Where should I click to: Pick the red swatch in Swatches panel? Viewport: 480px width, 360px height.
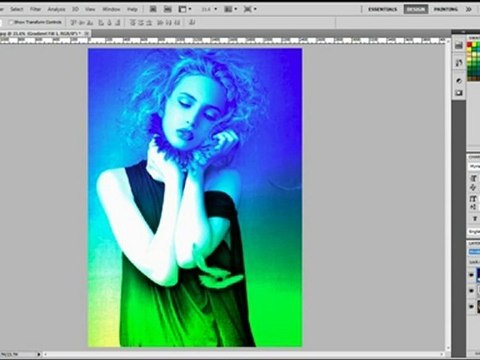coord(470,44)
